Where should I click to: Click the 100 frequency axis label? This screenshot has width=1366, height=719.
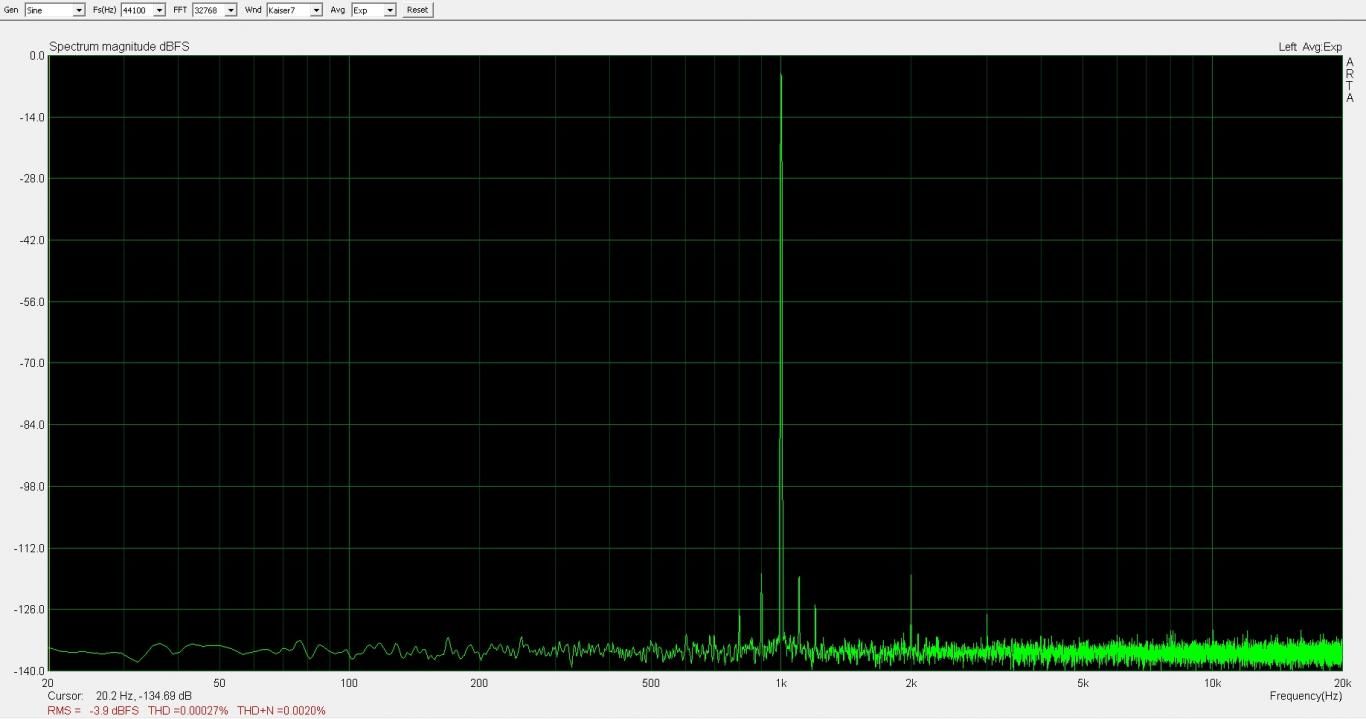pos(349,683)
